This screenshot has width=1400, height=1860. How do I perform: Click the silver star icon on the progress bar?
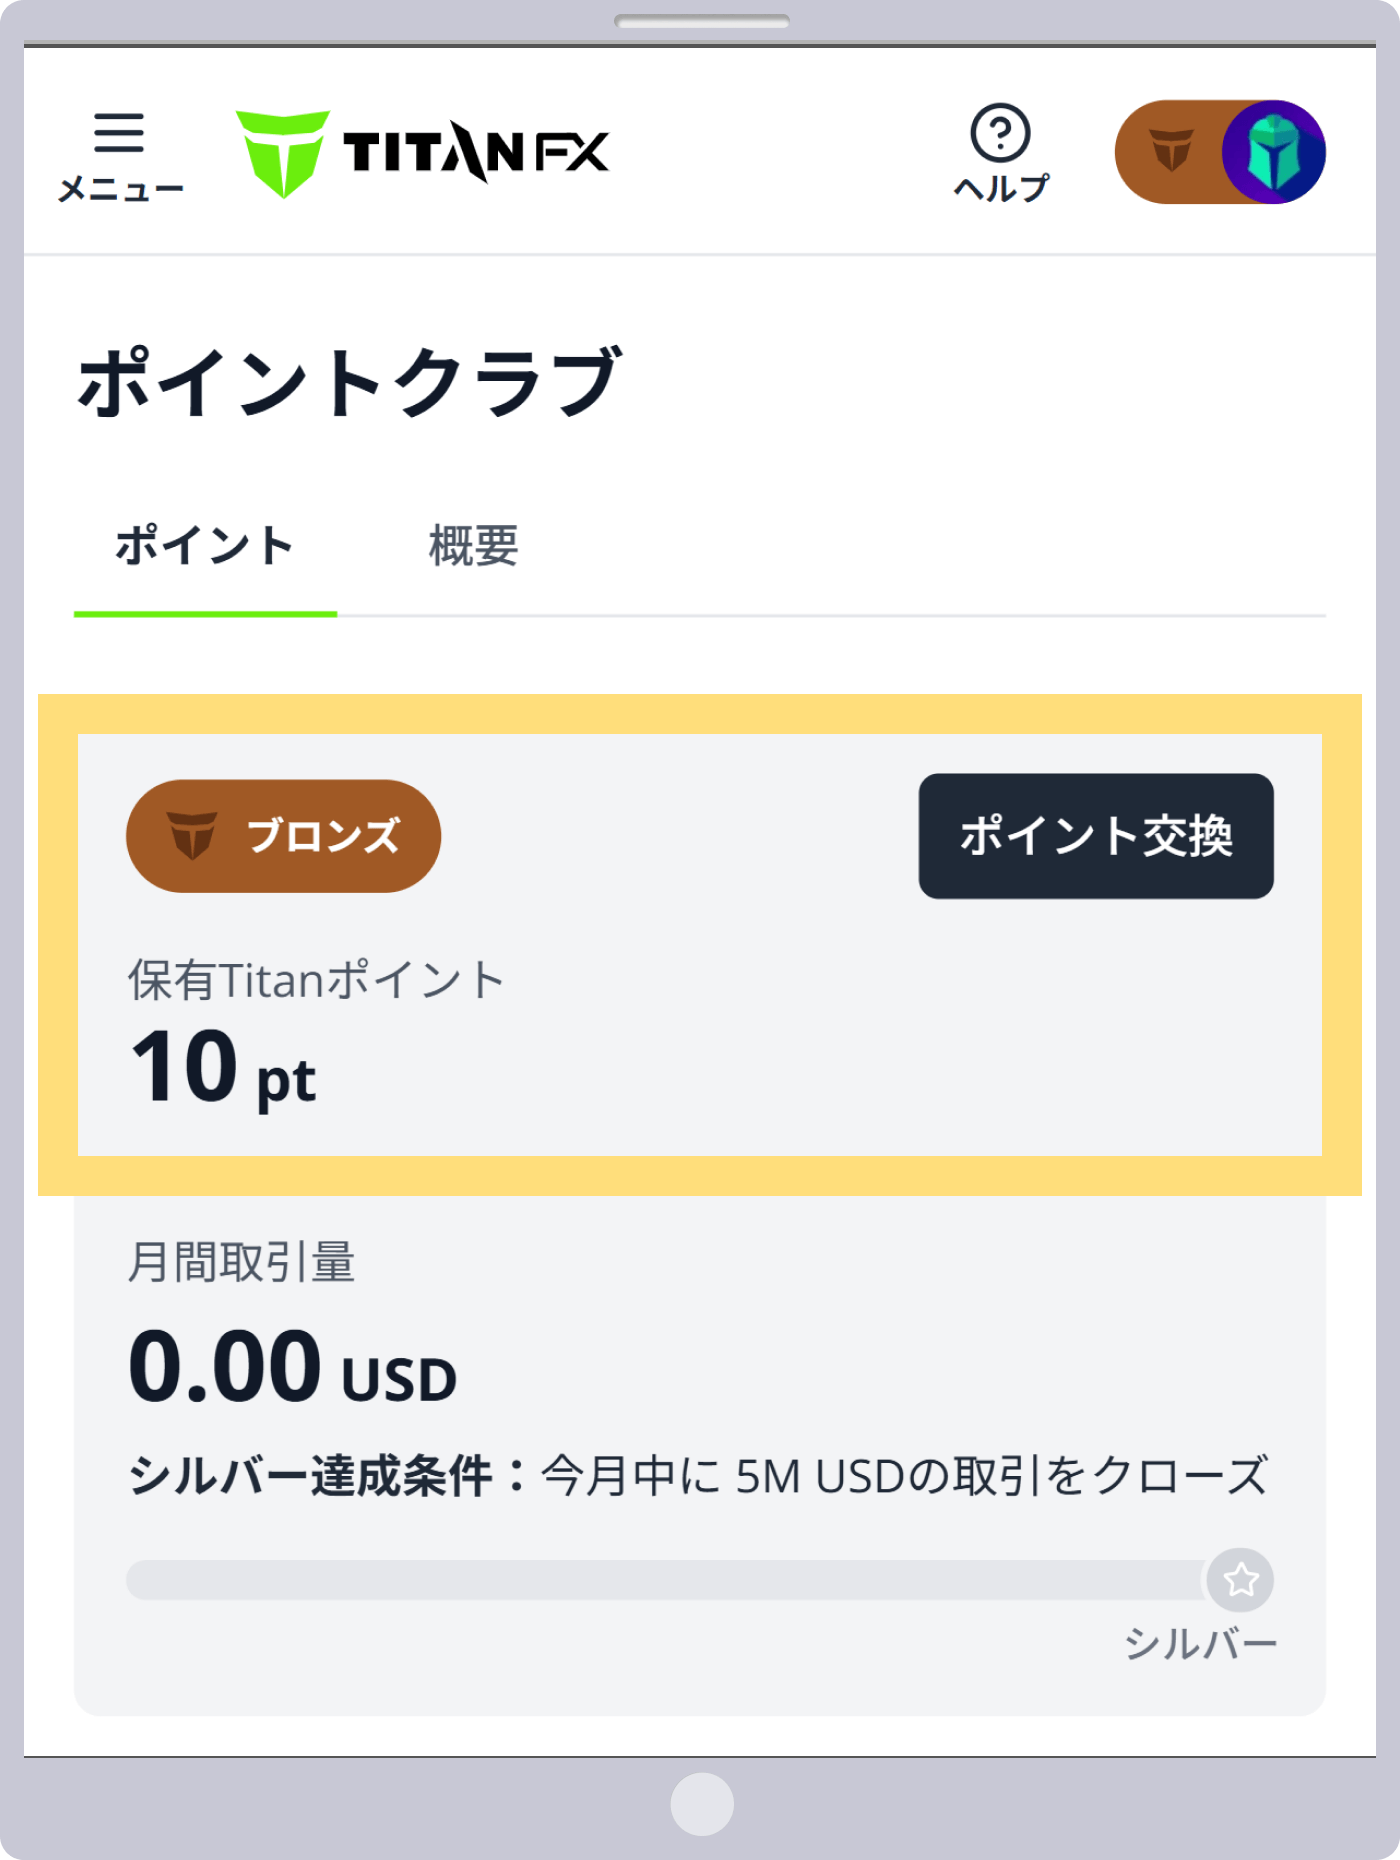[1240, 1580]
